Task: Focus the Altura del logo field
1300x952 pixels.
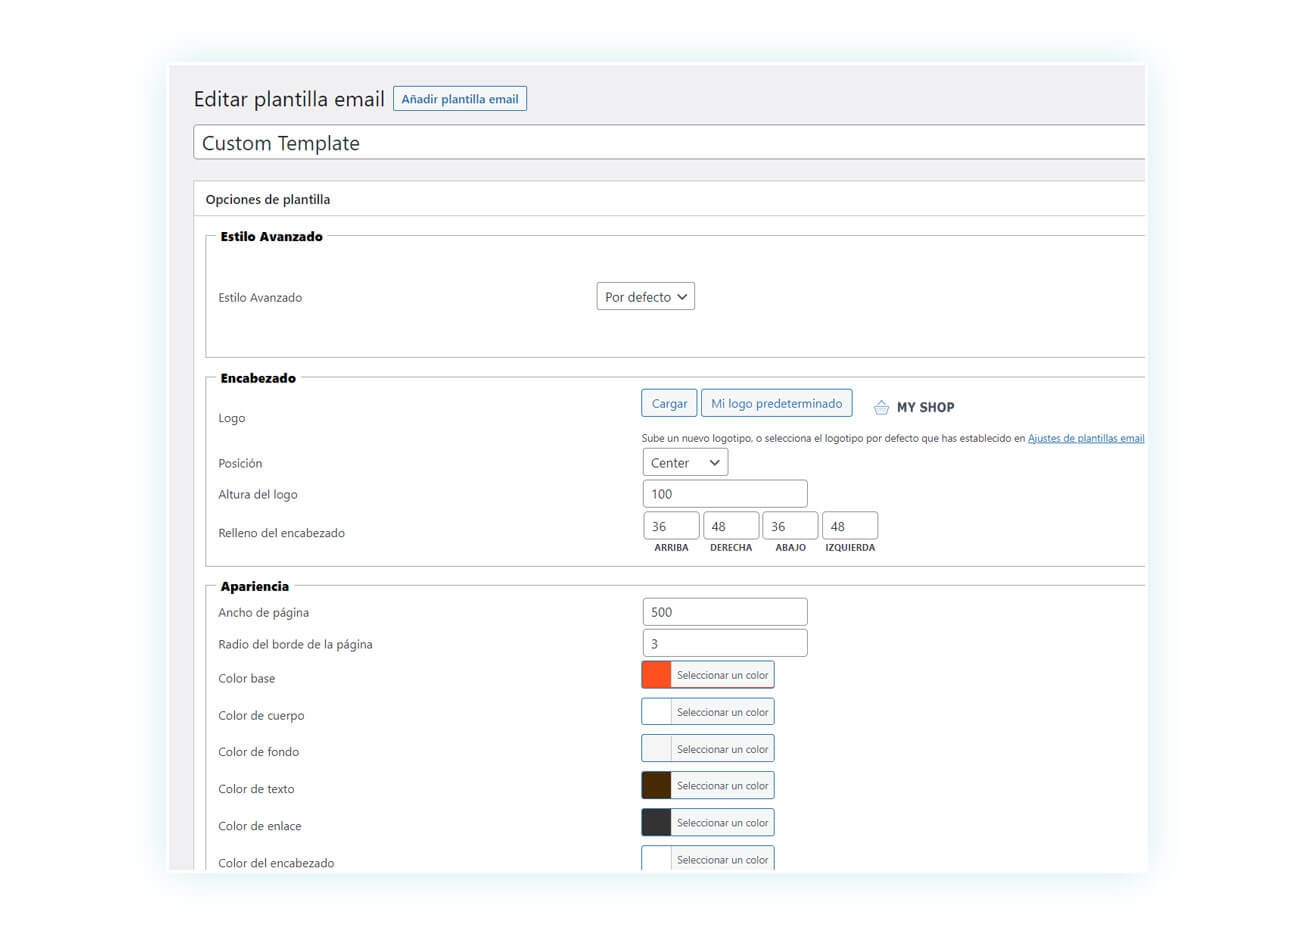Action: tap(725, 494)
